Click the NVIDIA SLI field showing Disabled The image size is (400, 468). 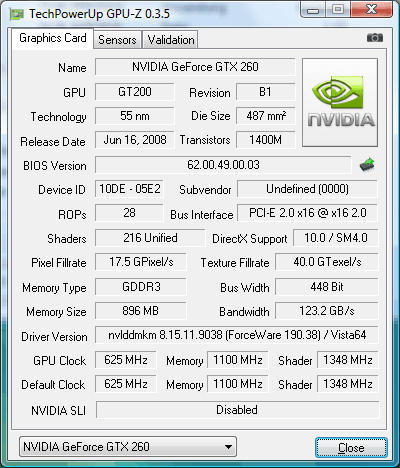237,410
